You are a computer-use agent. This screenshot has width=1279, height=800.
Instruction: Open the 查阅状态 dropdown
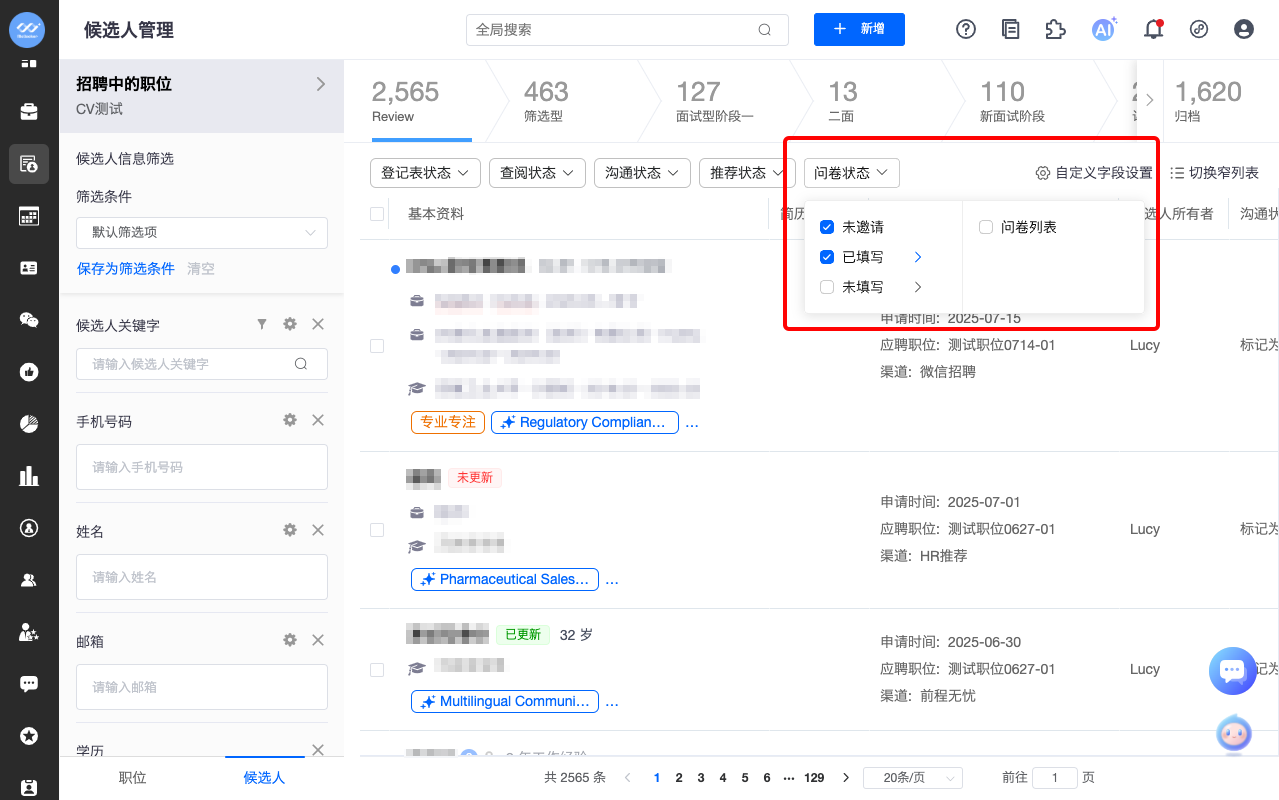[x=538, y=173]
